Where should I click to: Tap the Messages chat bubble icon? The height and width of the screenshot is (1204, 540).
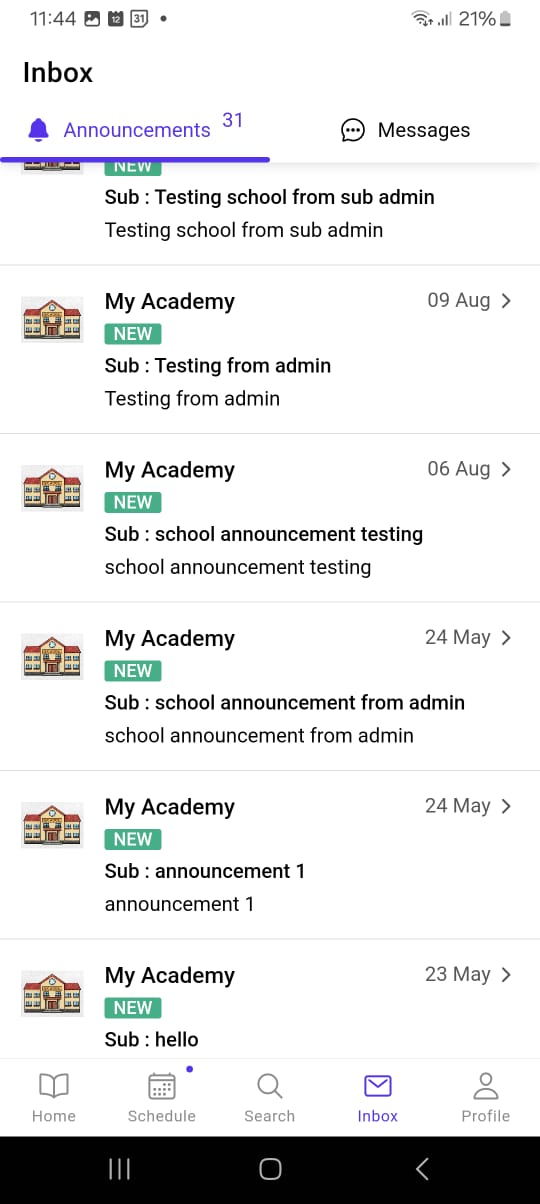[x=352, y=130]
